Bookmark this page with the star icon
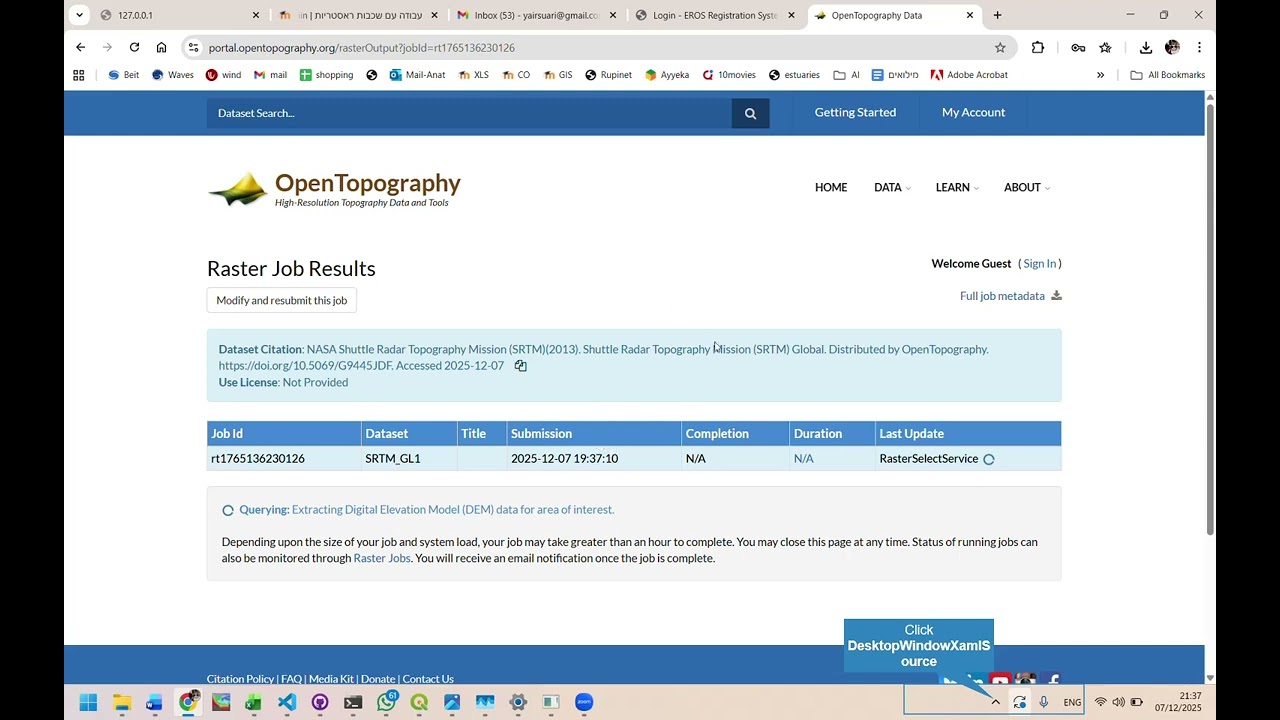This screenshot has height=720, width=1280. click(1000, 47)
